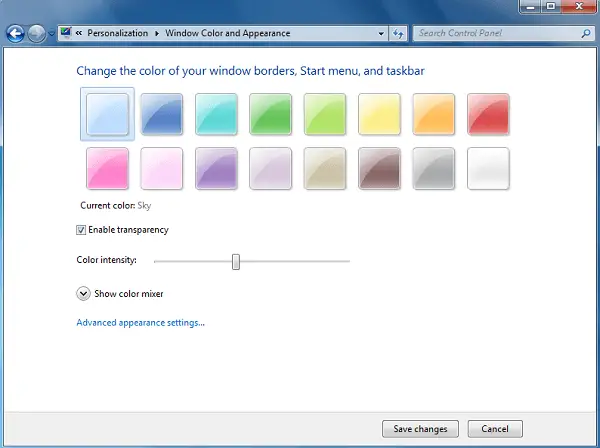
Task: Maximize the window
Action: click(x=551, y=7)
